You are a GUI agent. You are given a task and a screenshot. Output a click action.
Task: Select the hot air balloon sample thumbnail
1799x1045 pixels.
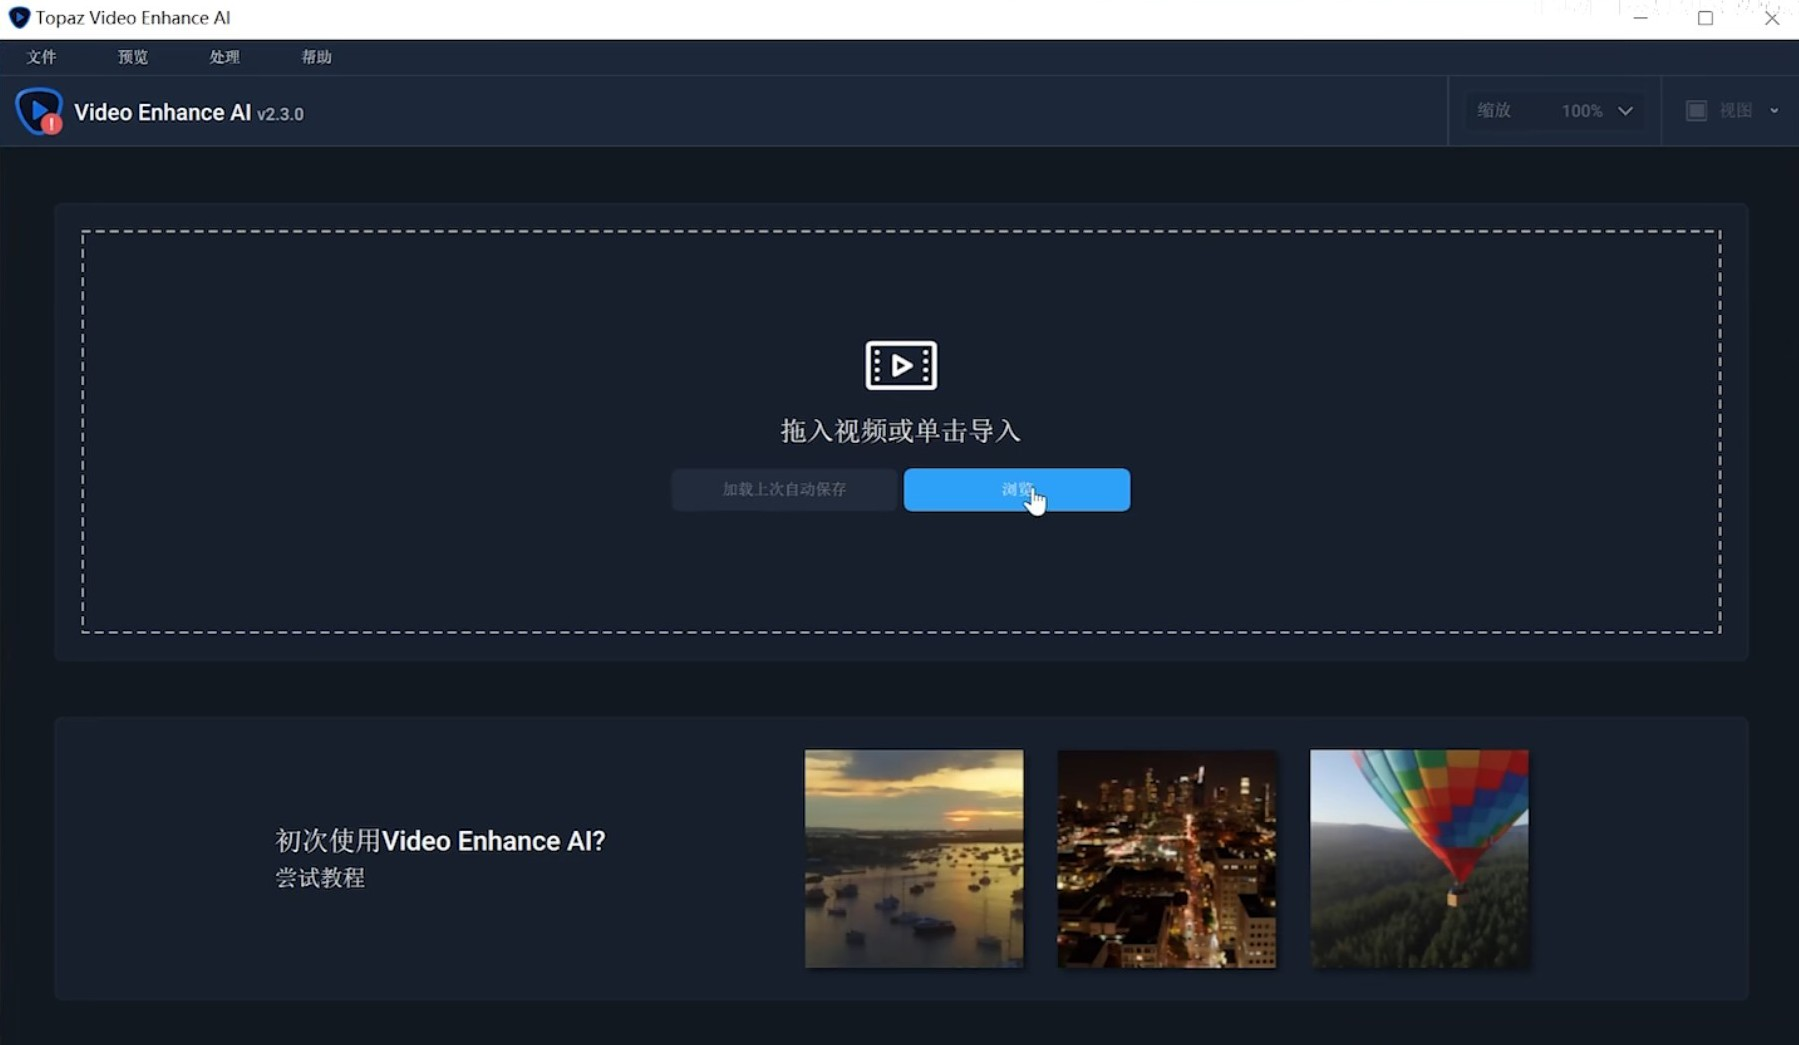pyautogui.click(x=1419, y=859)
